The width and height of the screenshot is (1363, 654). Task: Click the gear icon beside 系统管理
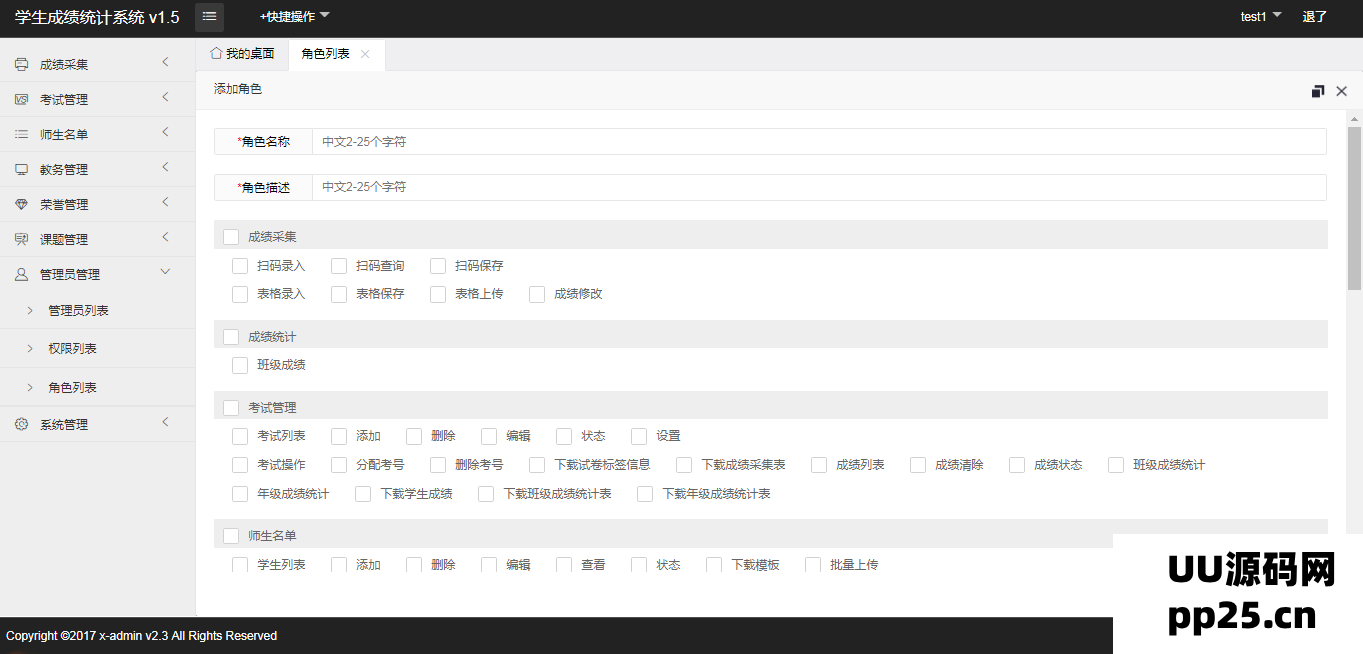pos(21,424)
